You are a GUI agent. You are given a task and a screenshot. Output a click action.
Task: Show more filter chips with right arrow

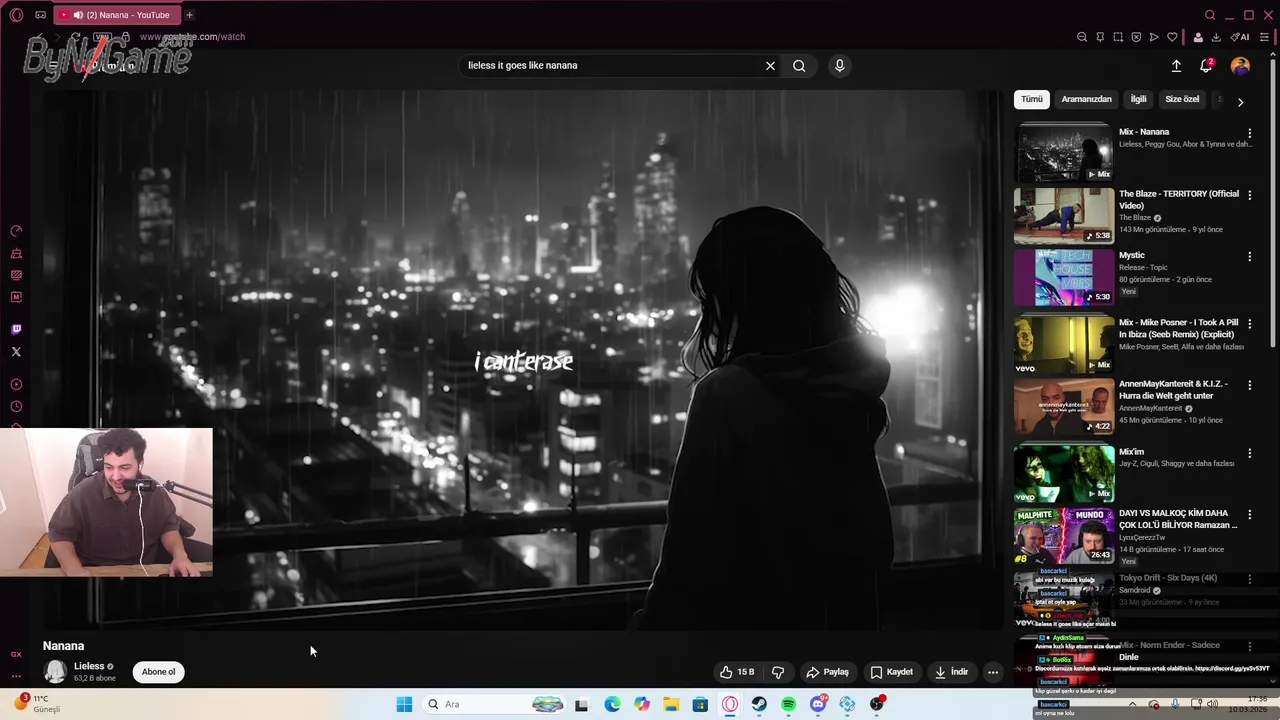point(1240,102)
